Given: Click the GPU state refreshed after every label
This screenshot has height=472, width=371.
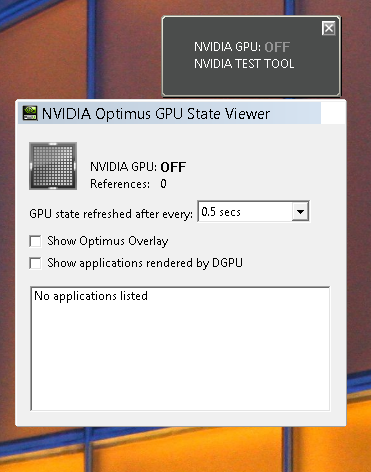Looking at the screenshot, I should click(x=111, y=214).
